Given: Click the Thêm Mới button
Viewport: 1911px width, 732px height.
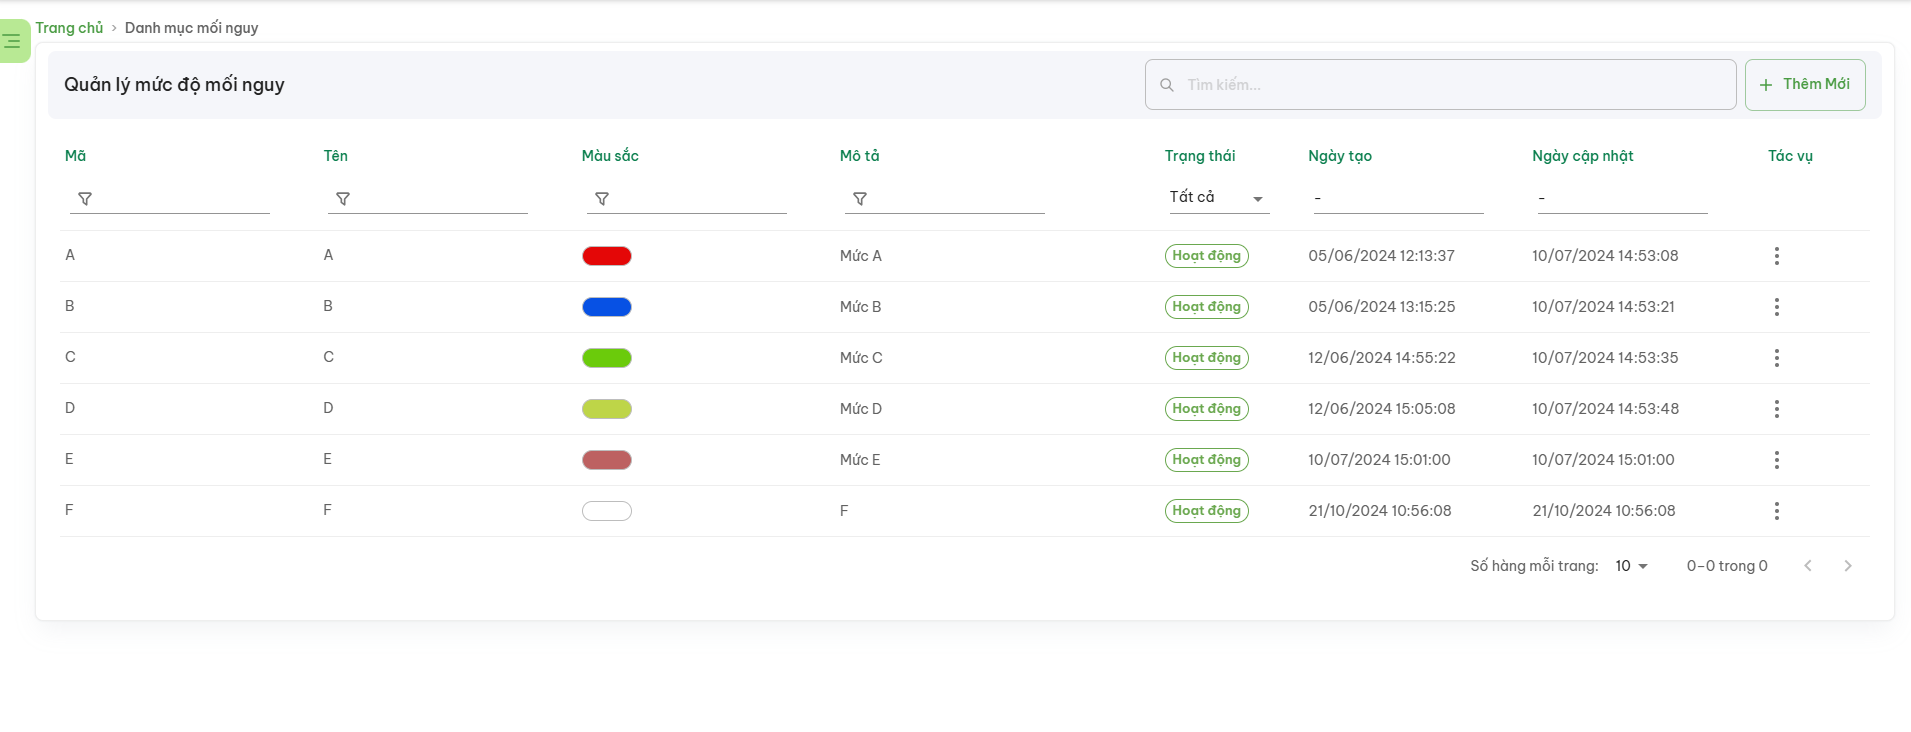Looking at the screenshot, I should 1805,85.
